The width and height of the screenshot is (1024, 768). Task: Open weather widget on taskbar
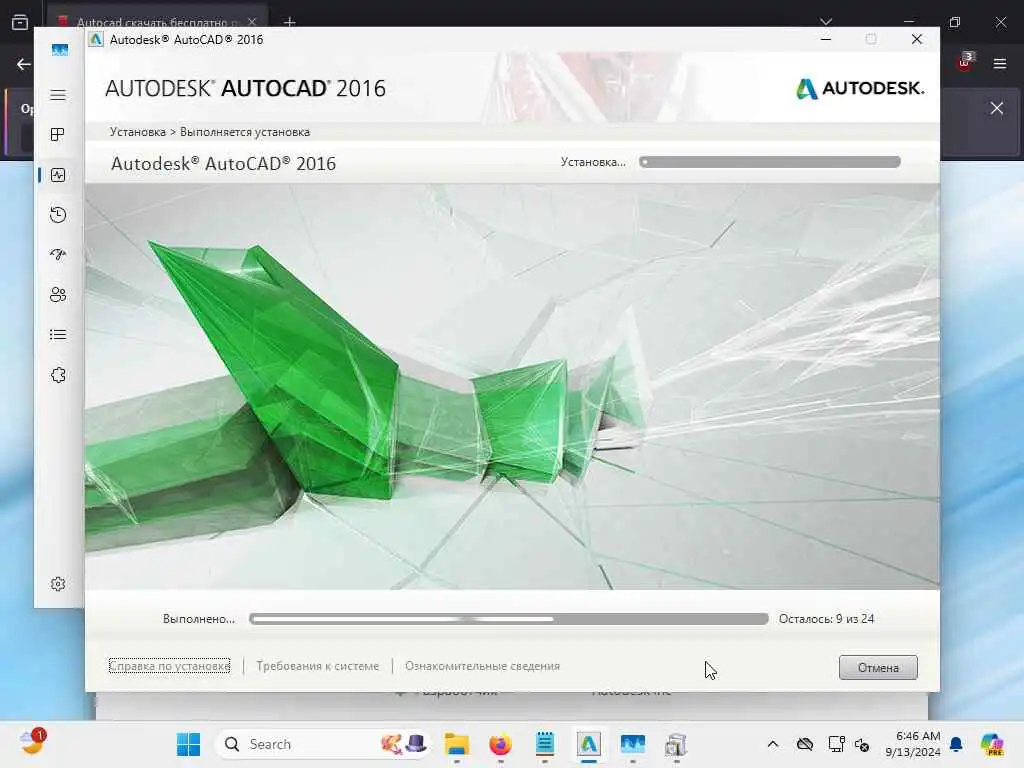pos(31,742)
